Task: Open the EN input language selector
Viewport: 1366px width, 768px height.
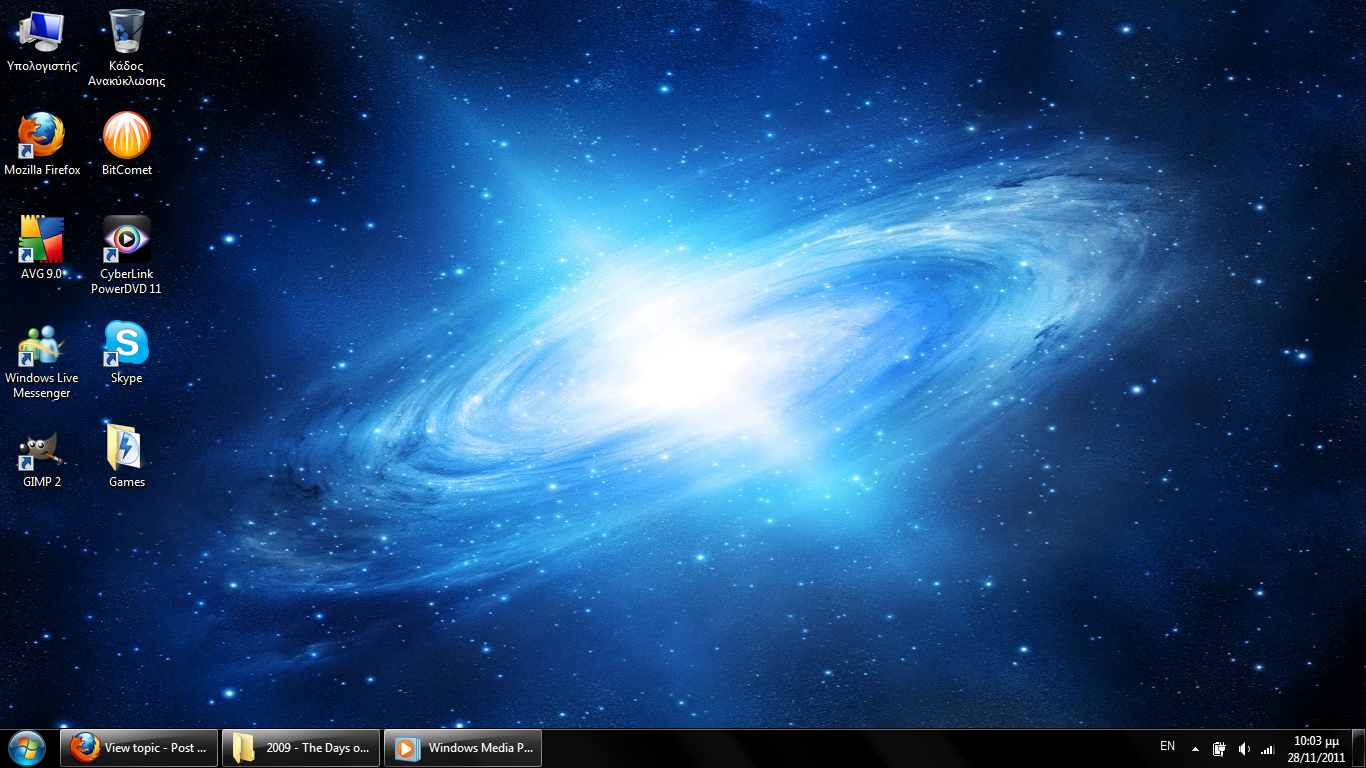Action: click(x=1167, y=746)
